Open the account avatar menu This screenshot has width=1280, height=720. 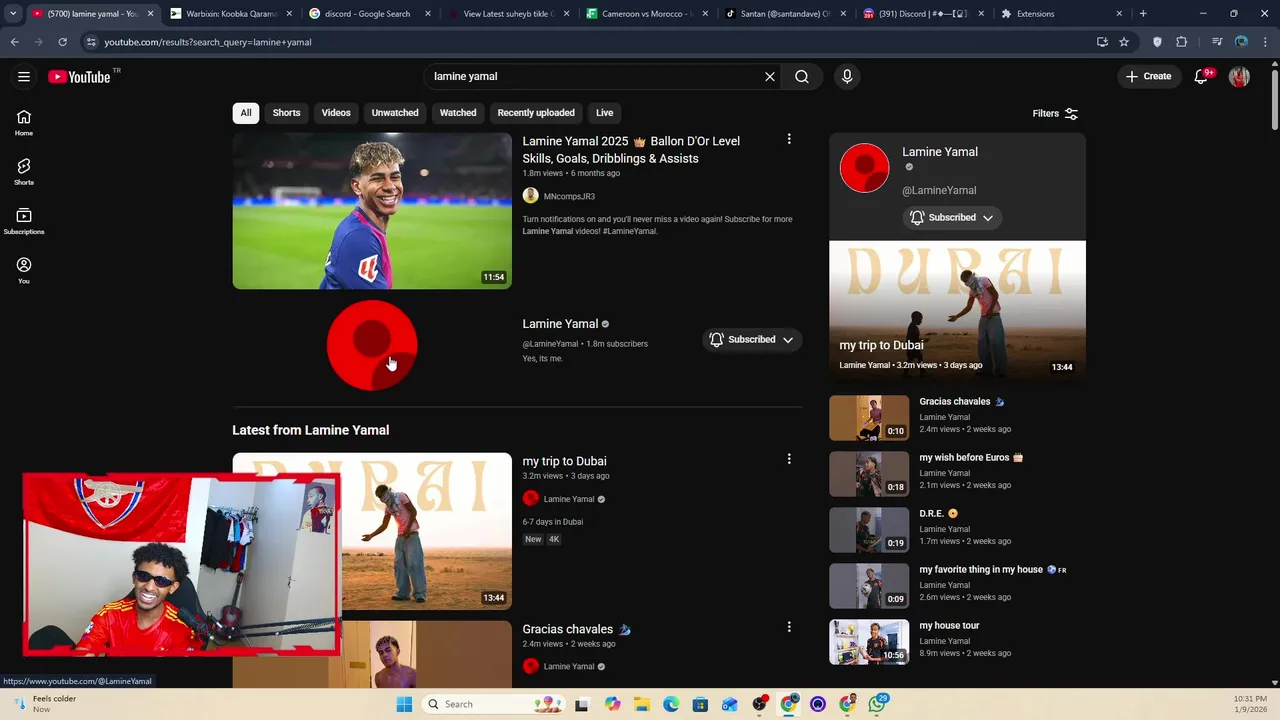pyautogui.click(x=1239, y=77)
